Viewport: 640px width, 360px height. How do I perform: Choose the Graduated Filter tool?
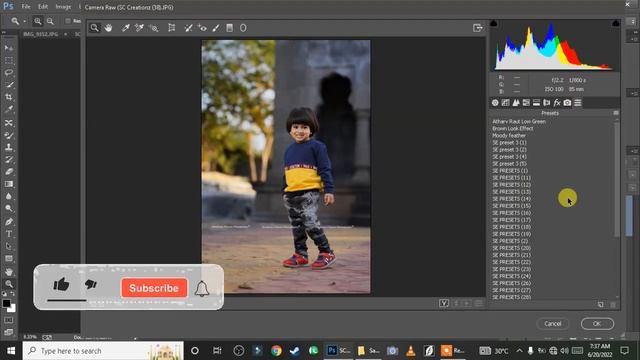point(230,28)
